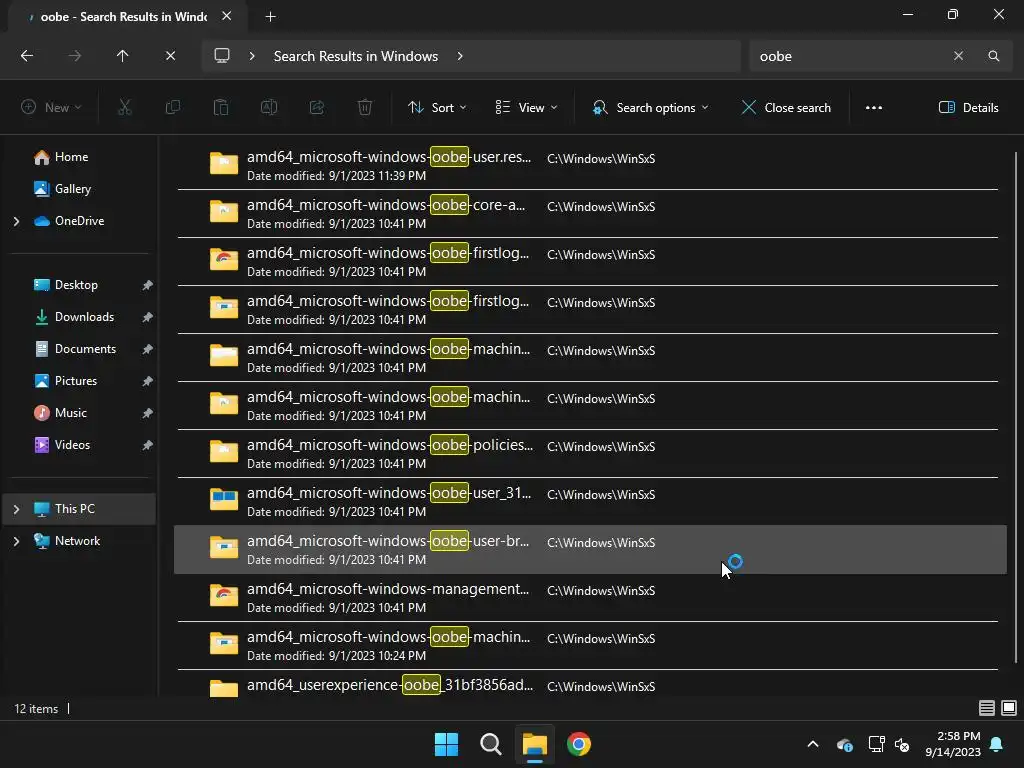Open the notifications bell

[x=997, y=744]
